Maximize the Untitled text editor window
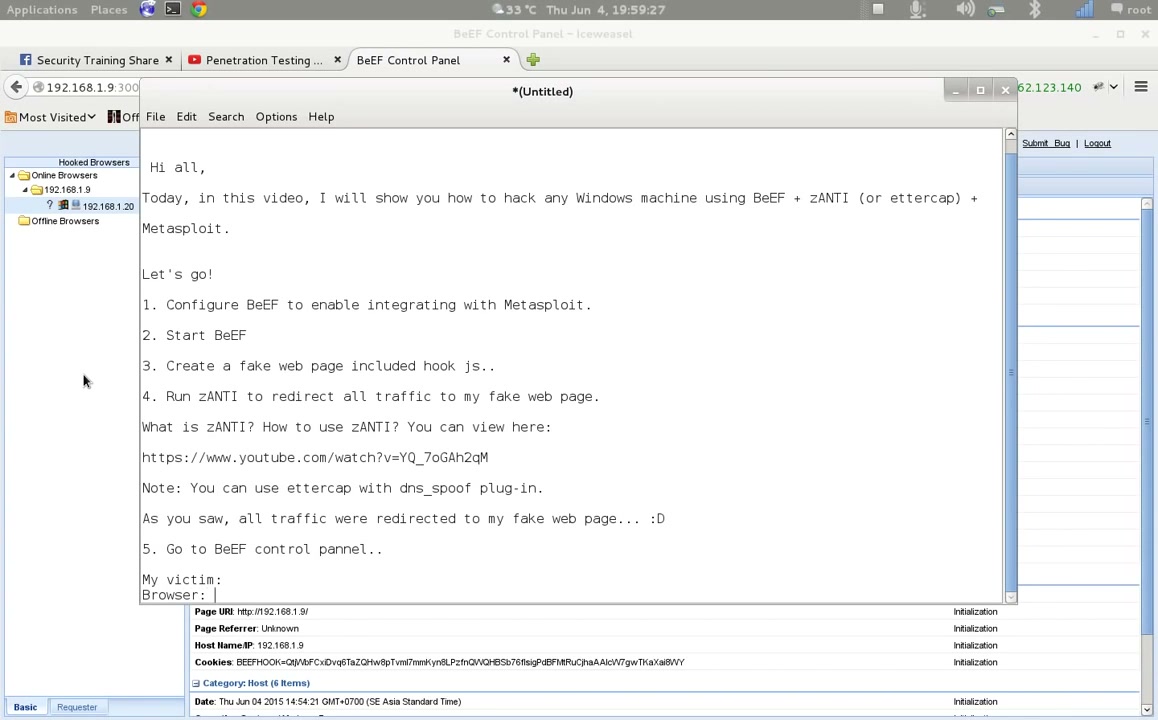Screen dimensions: 1158x720 tap(980, 91)
